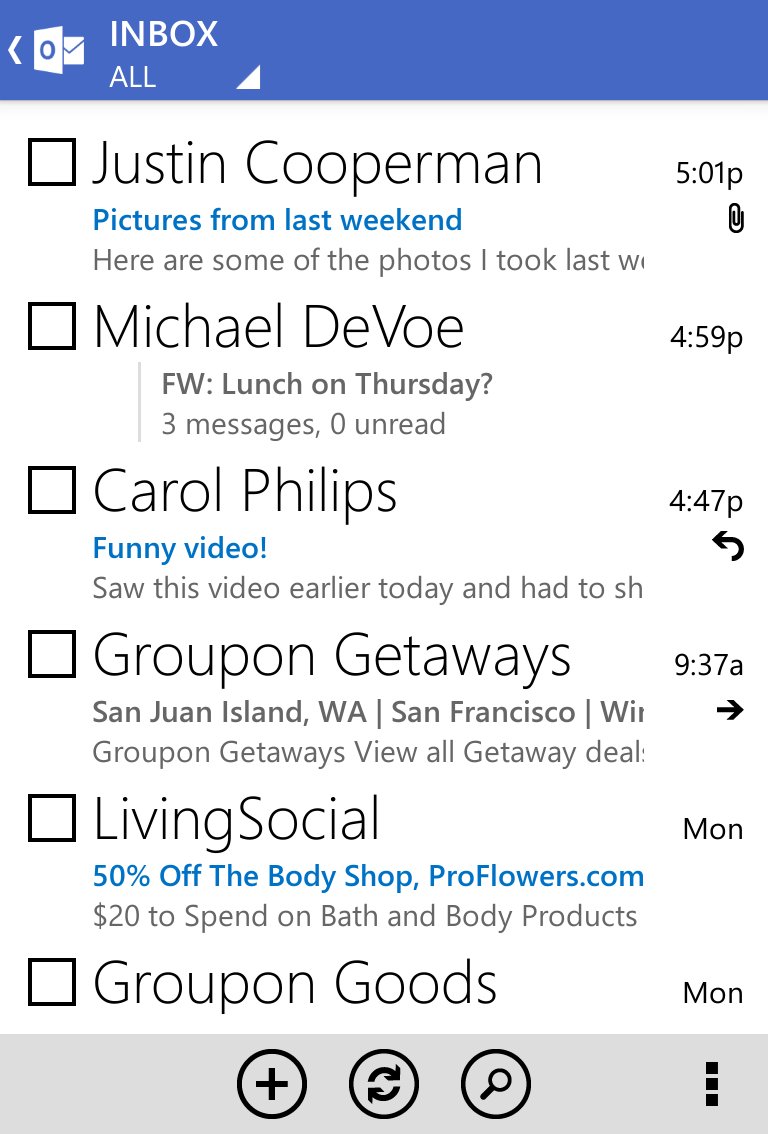This screenshot has height=1134, width=768.
Task: Click the Outlook logo icon
Action: point(59,50)
